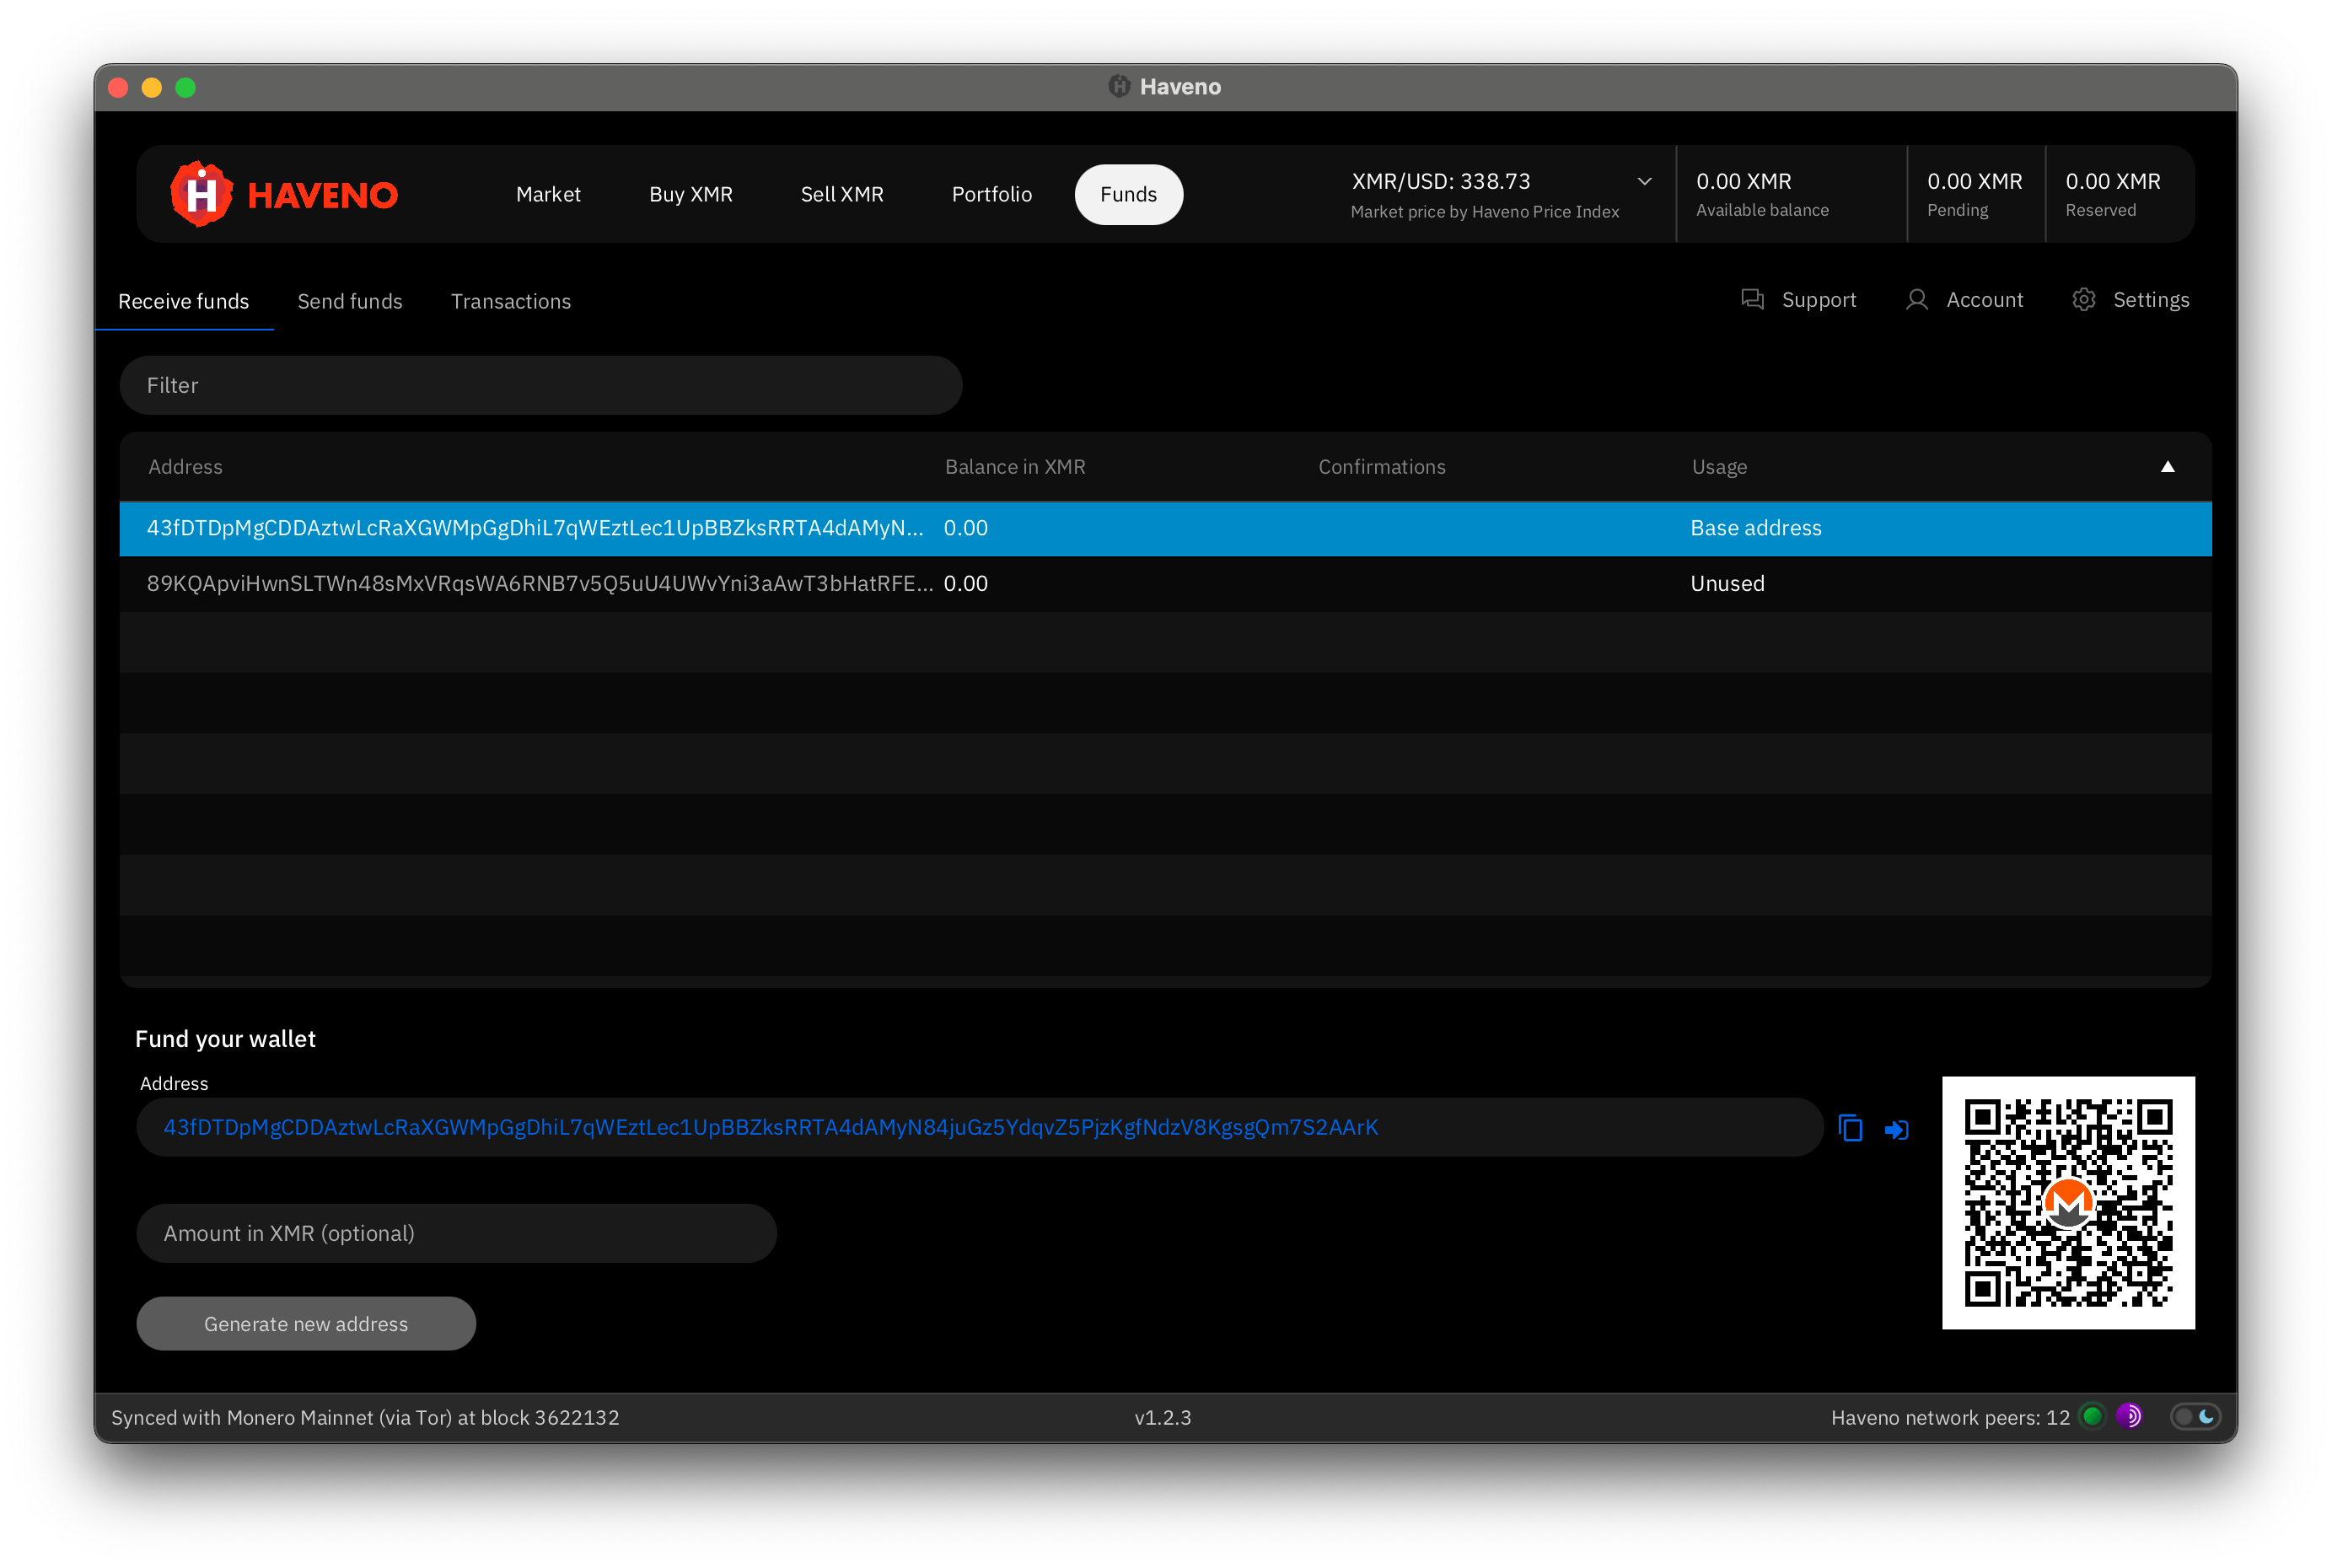The width and height of the screenshot is (2332, 1568).
Task: Switch to the Send funds tab
Action: coord(349,301)
